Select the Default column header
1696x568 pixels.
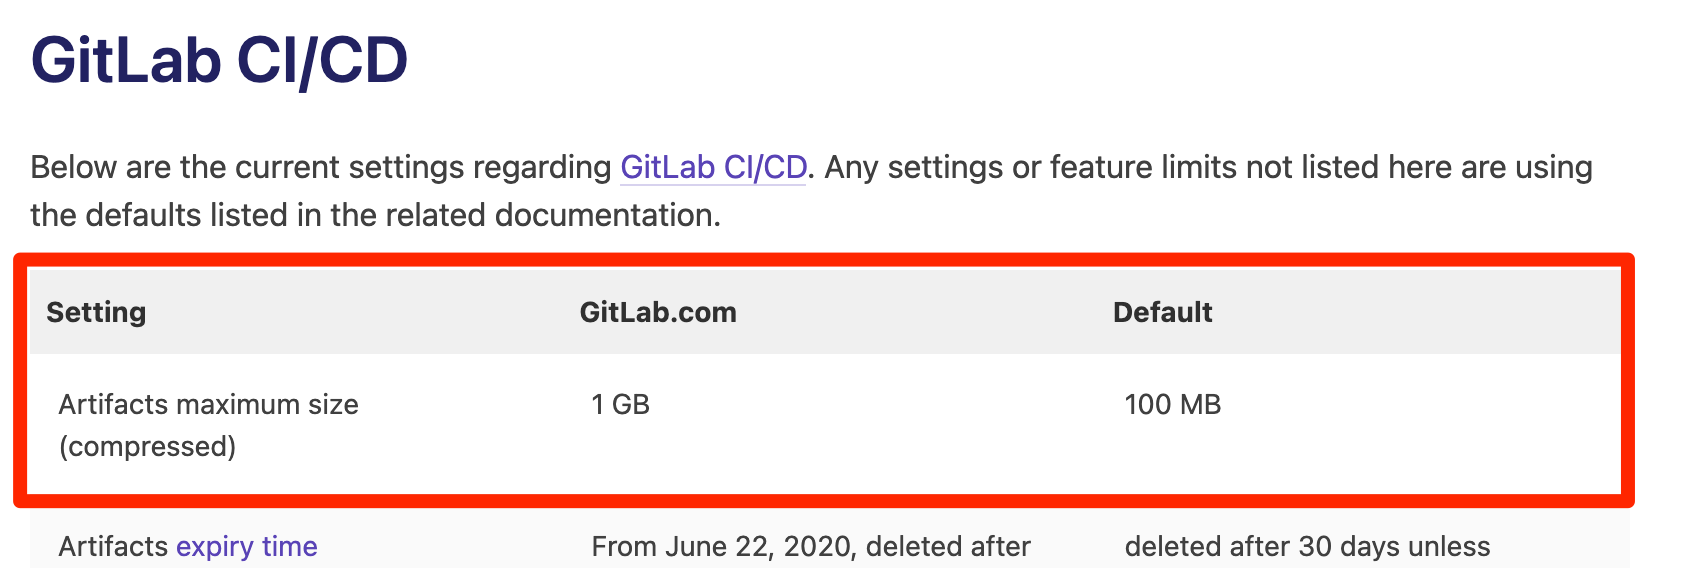click(1162, 312)
